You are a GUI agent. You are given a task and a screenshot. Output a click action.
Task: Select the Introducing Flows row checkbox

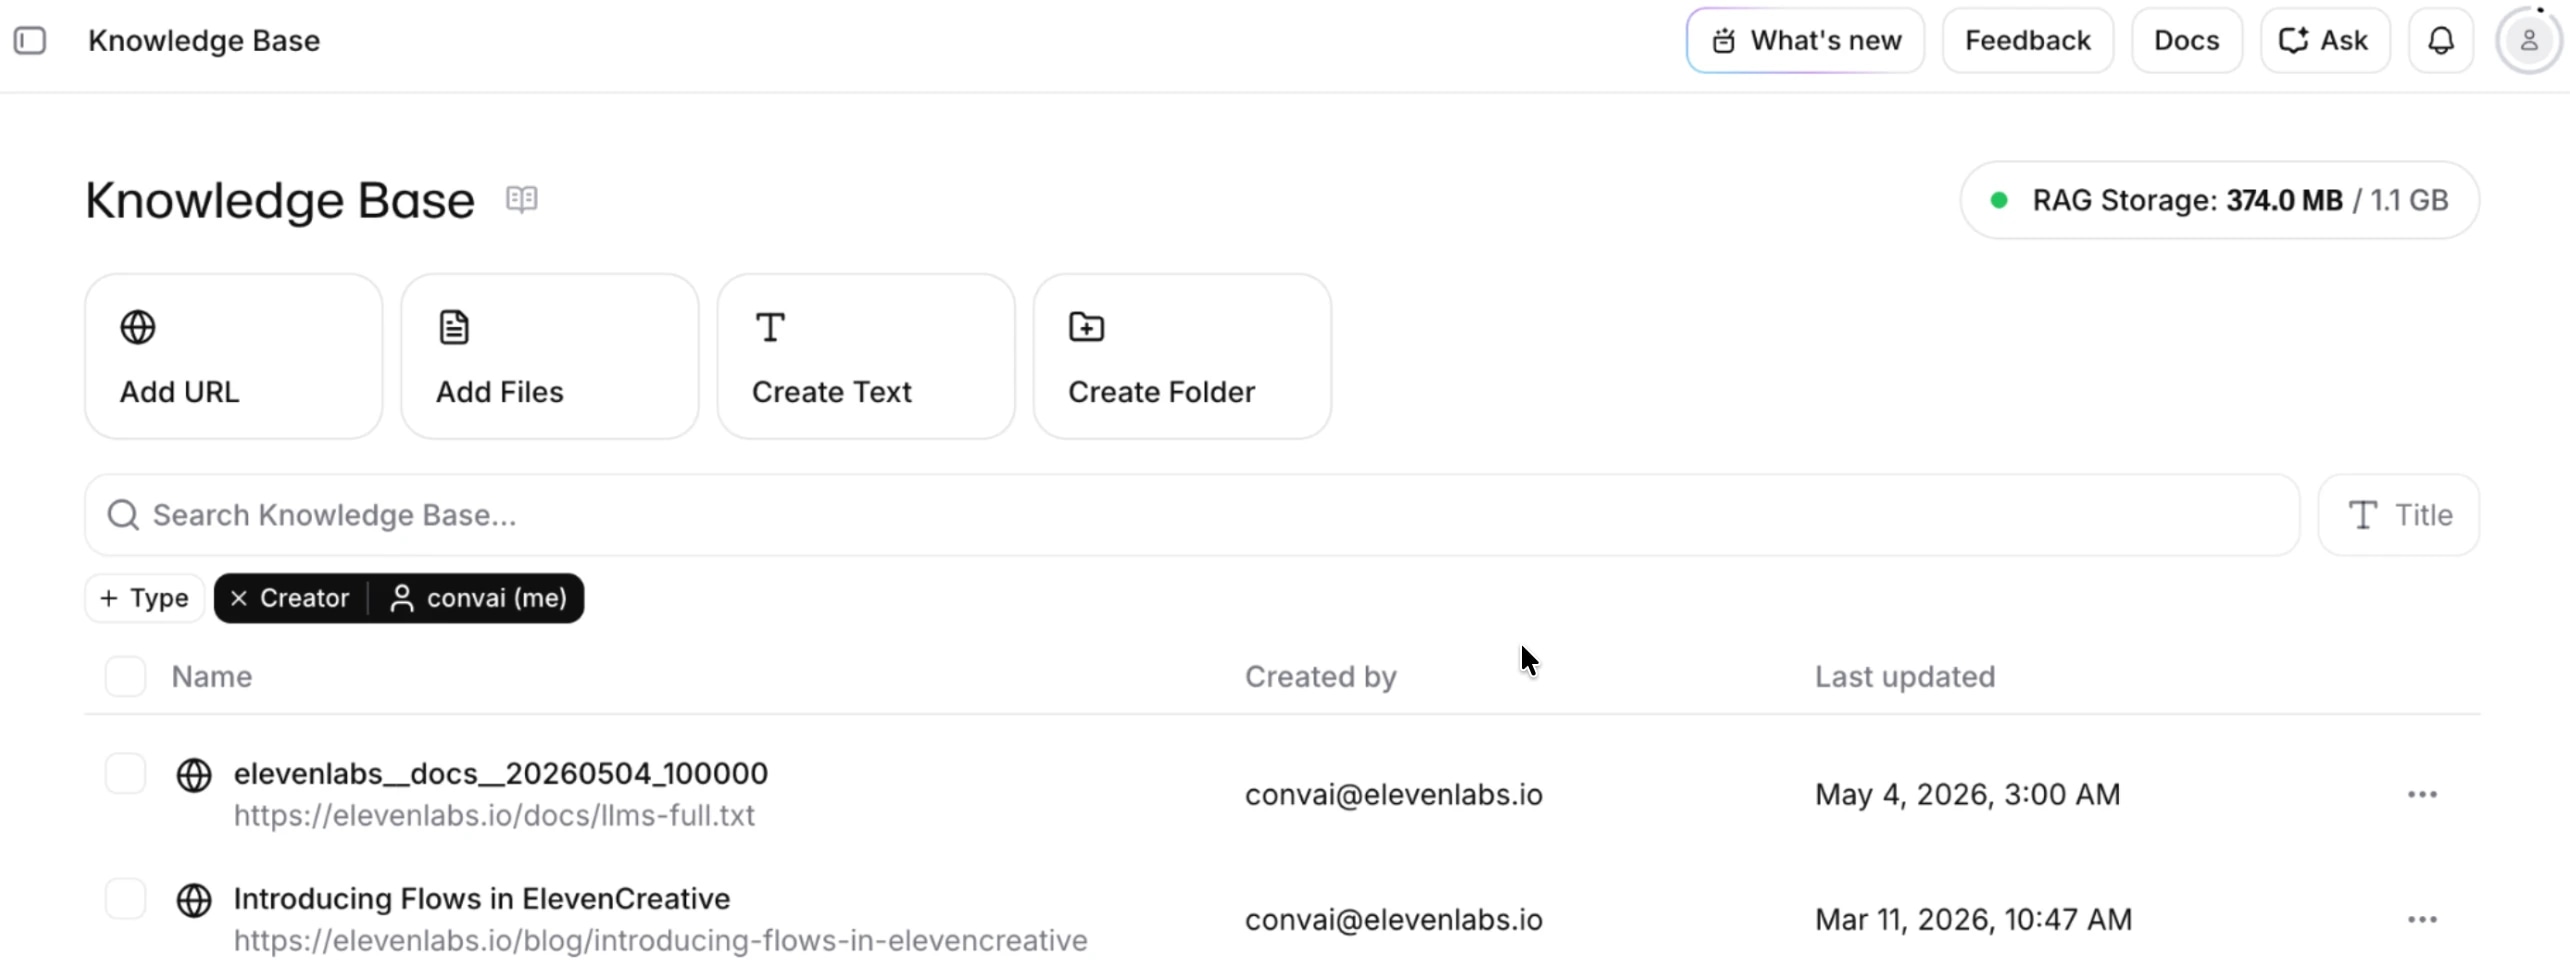(x=125, y=899)
